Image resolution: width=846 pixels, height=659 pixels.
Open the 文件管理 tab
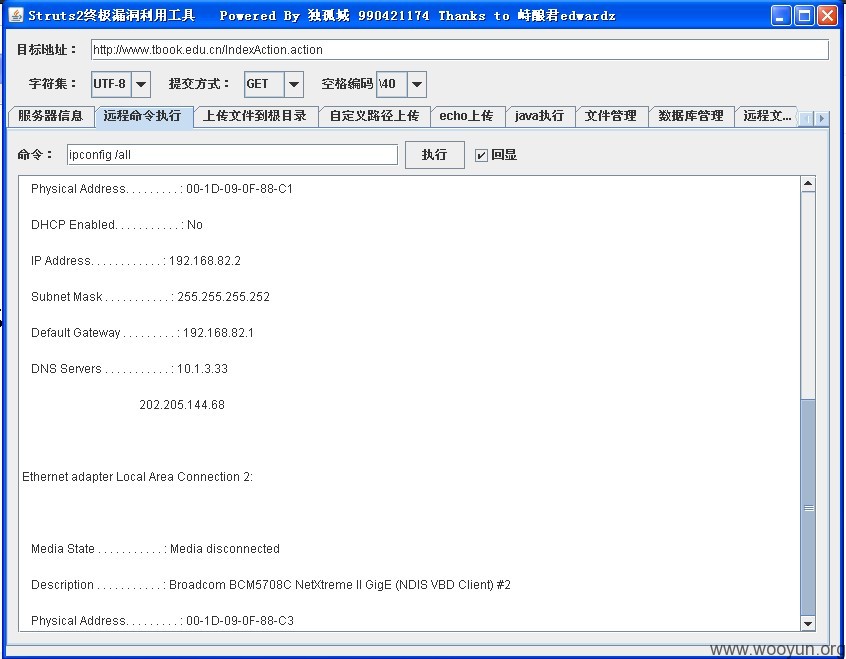[611, 116]
